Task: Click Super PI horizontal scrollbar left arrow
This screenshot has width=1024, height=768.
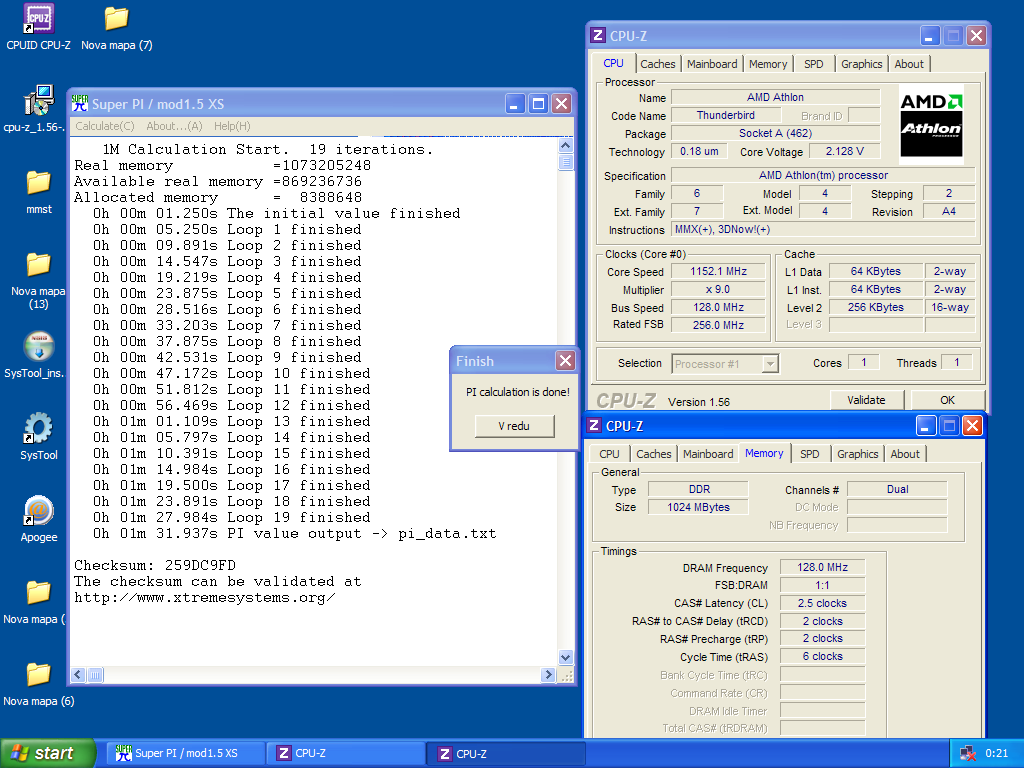Action: 78,675
